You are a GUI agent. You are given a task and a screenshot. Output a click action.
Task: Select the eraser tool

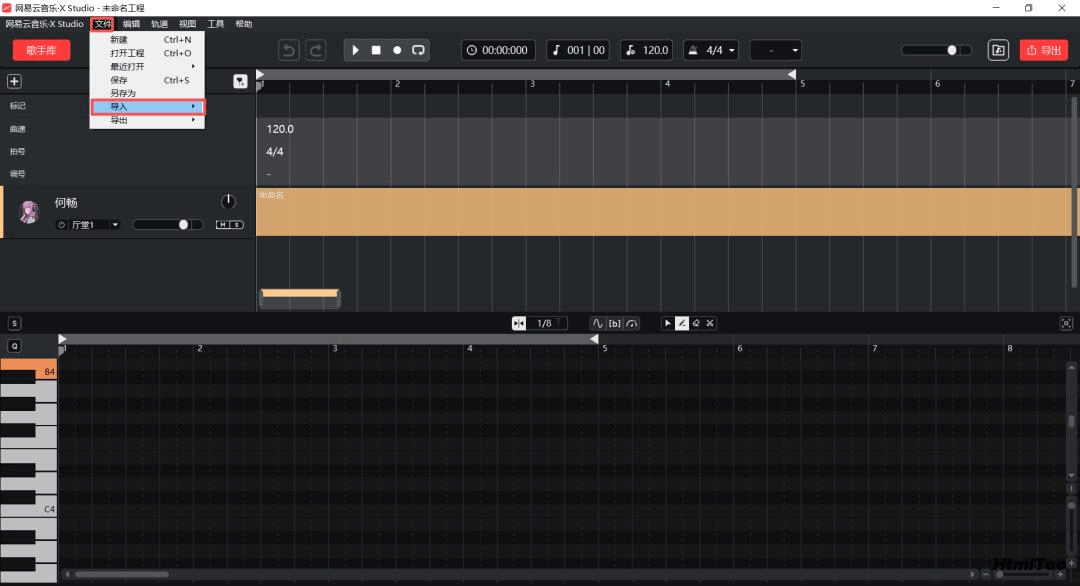[x=696, y=323]
